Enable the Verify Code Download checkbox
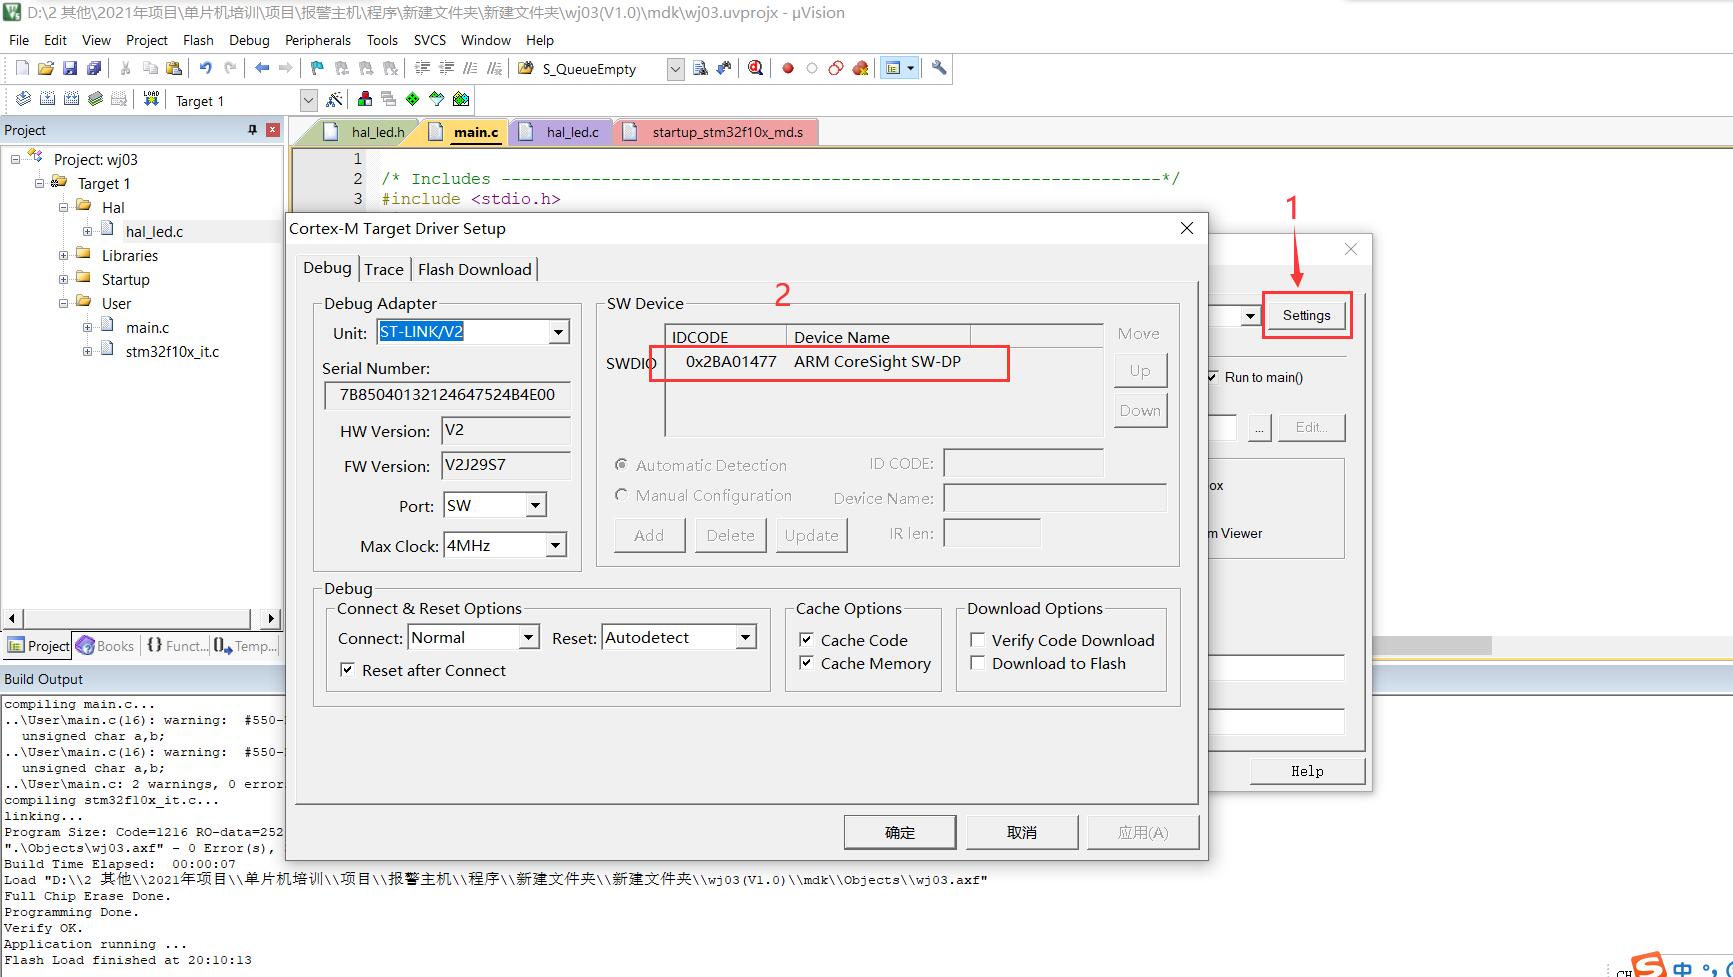 (x=978, y=639)
